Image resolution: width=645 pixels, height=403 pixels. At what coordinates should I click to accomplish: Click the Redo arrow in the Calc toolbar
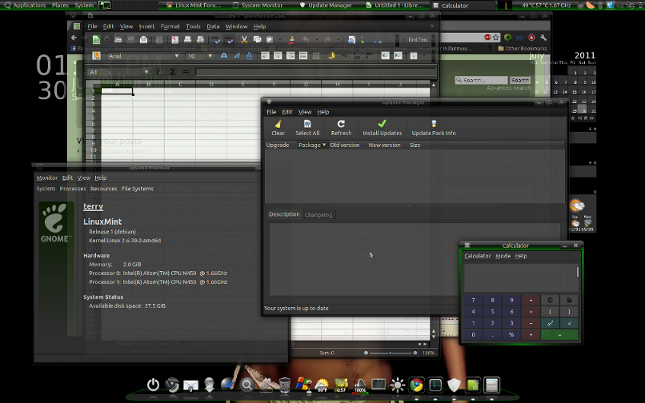click(328, 39)
